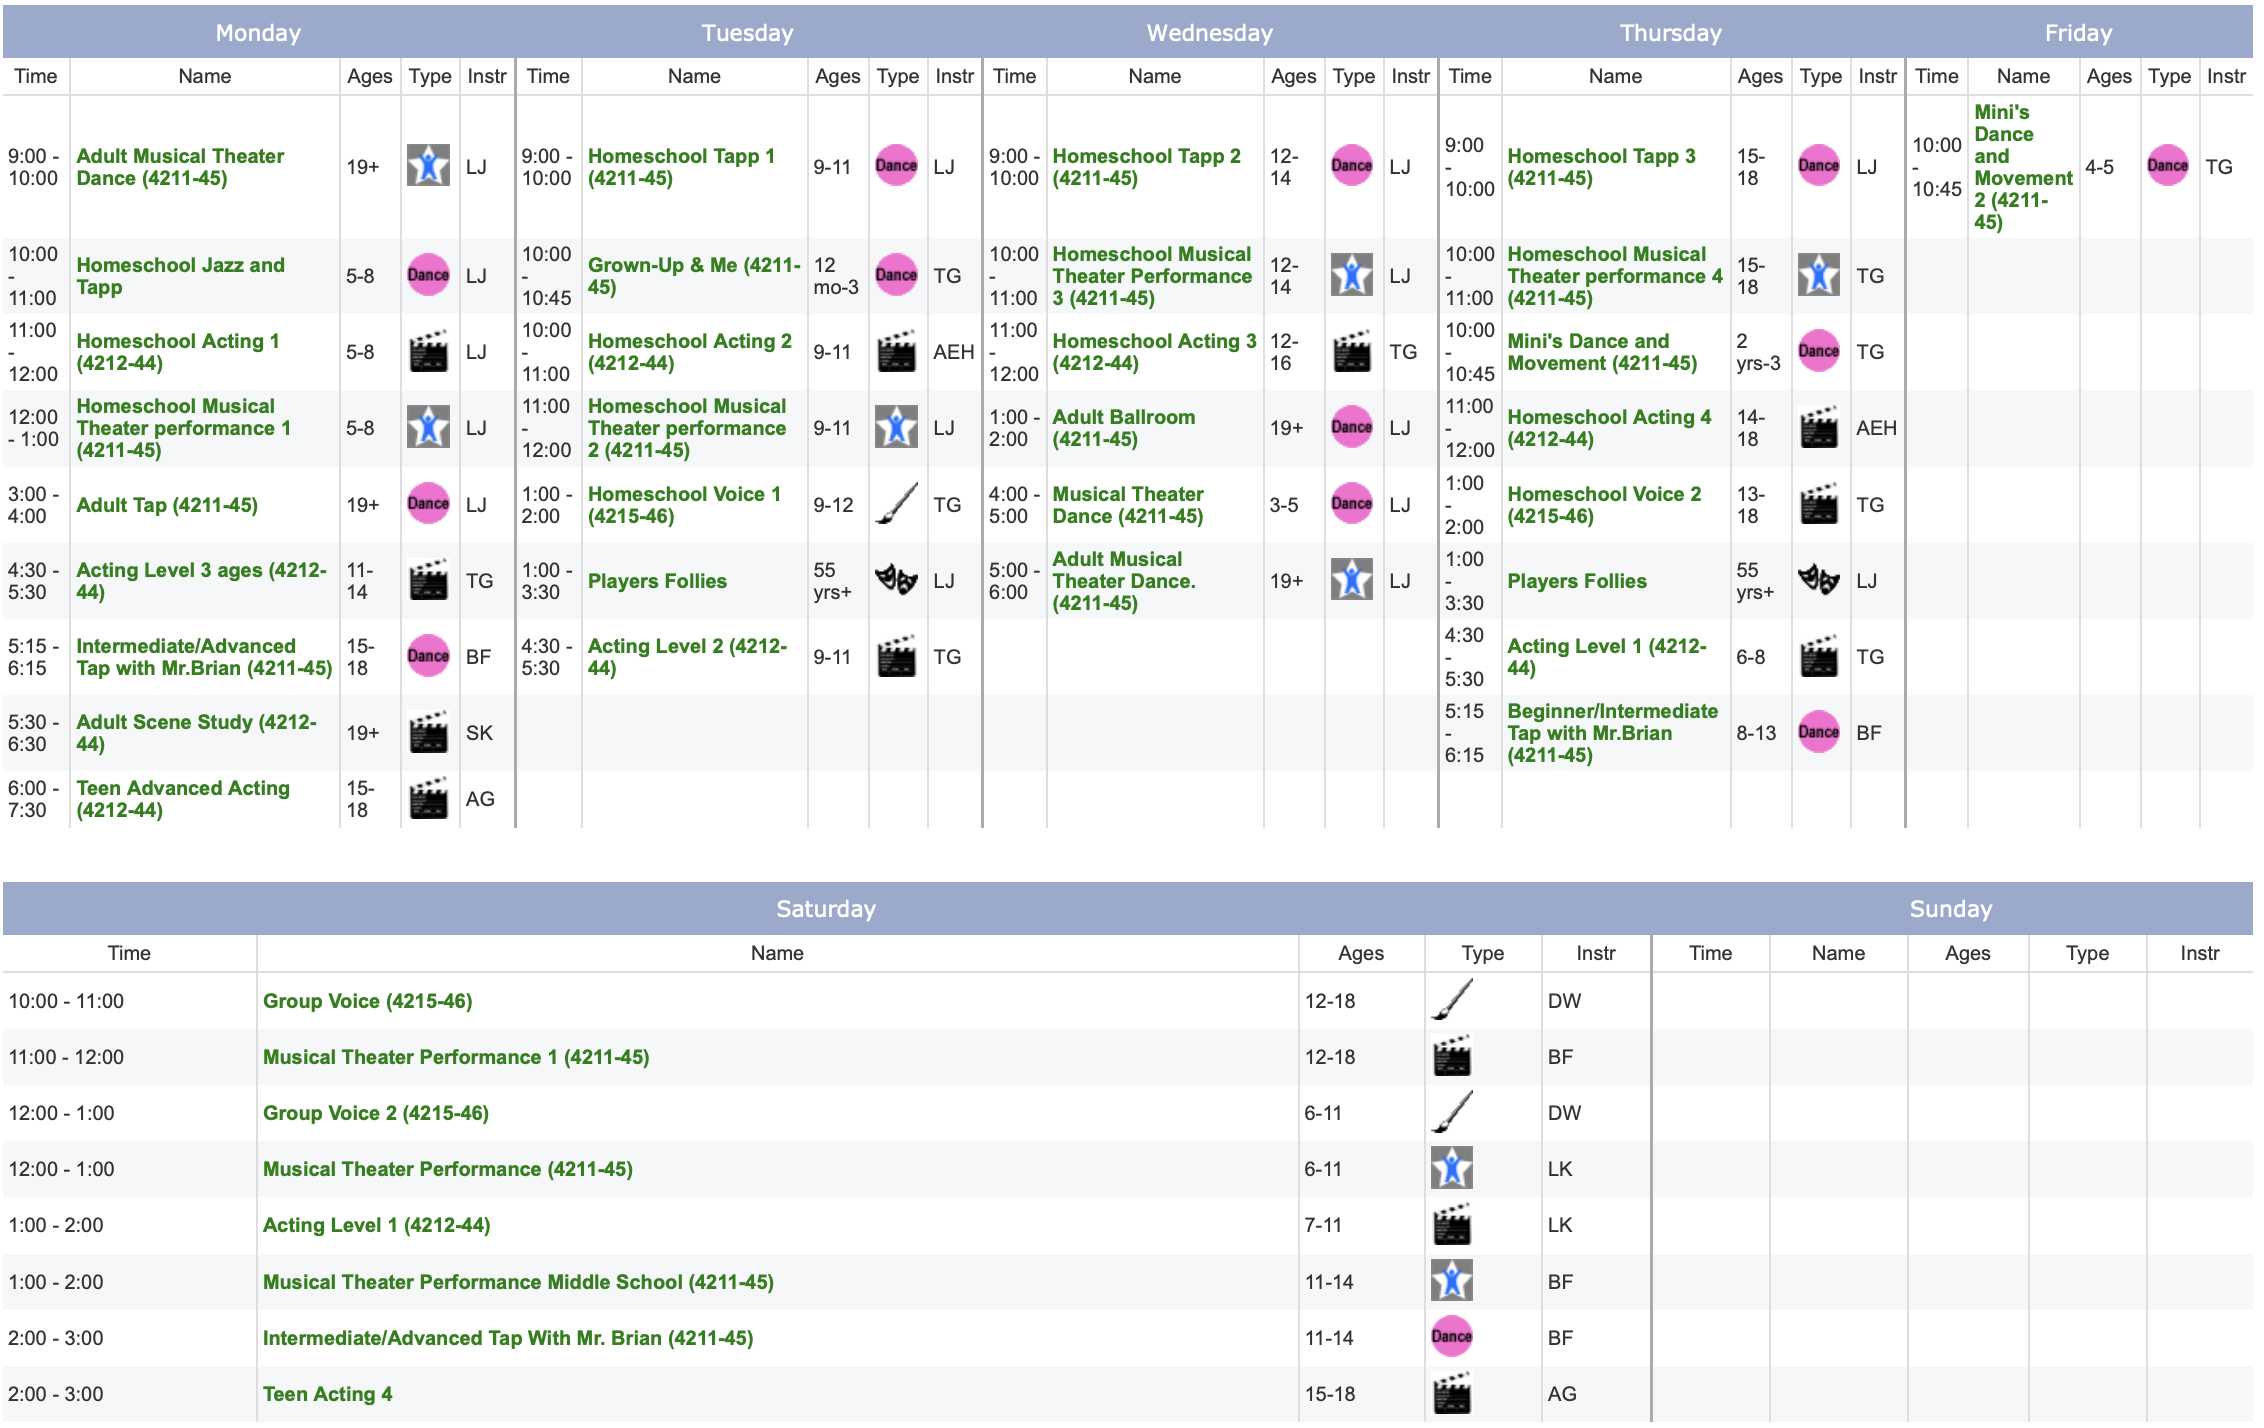The image size is (2264, 1428).
Task: Click the Dance icon for Mini's Dance and Movement Thursday
Action: (1819, 352)
